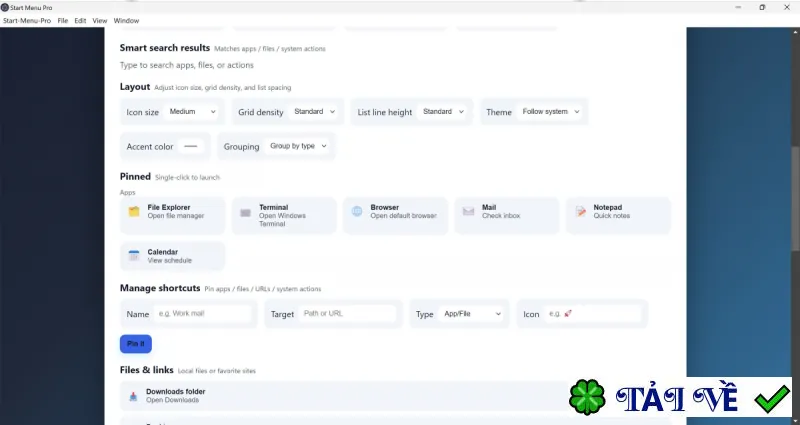Screen dimensions: 800x425
Task: Click the "Manage shortcuts" heading
Action: pos(160,288)
